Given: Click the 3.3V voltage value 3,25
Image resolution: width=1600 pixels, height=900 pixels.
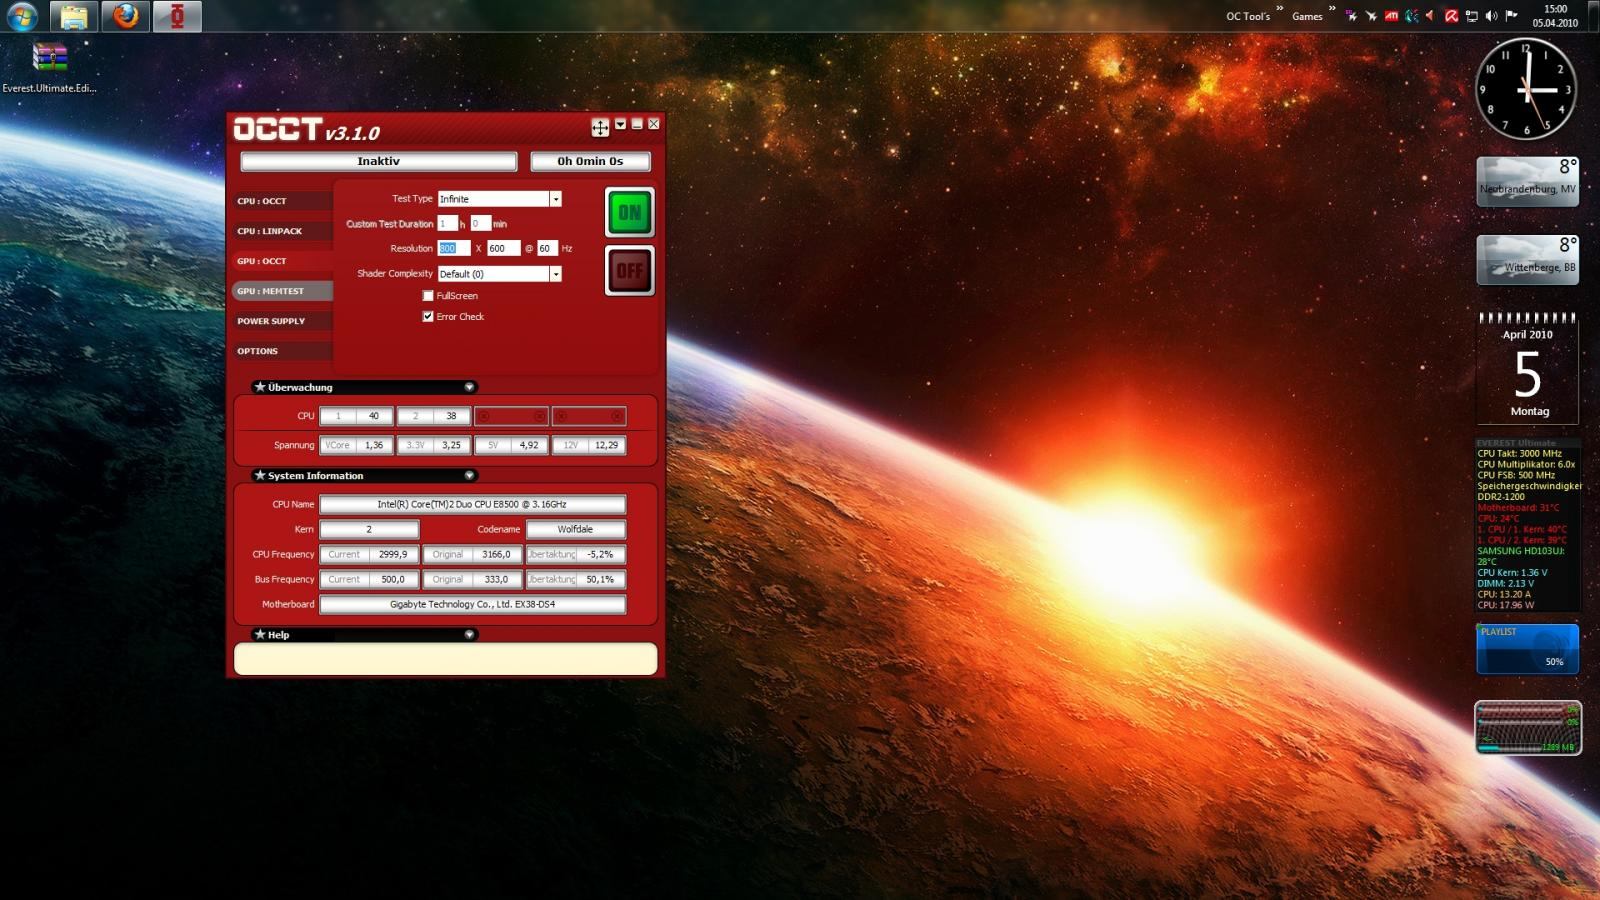Looking at the screenshot, I should (x=452, y=446).
